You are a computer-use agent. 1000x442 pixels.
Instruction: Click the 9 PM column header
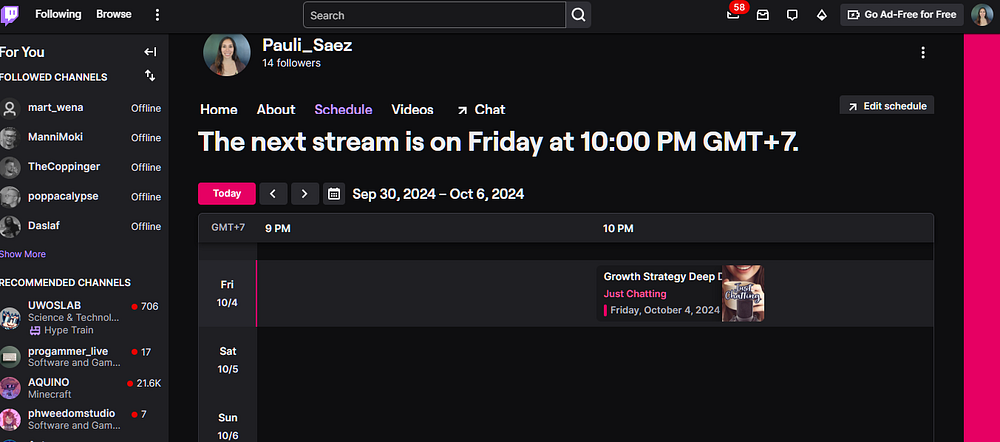[277, 228]
